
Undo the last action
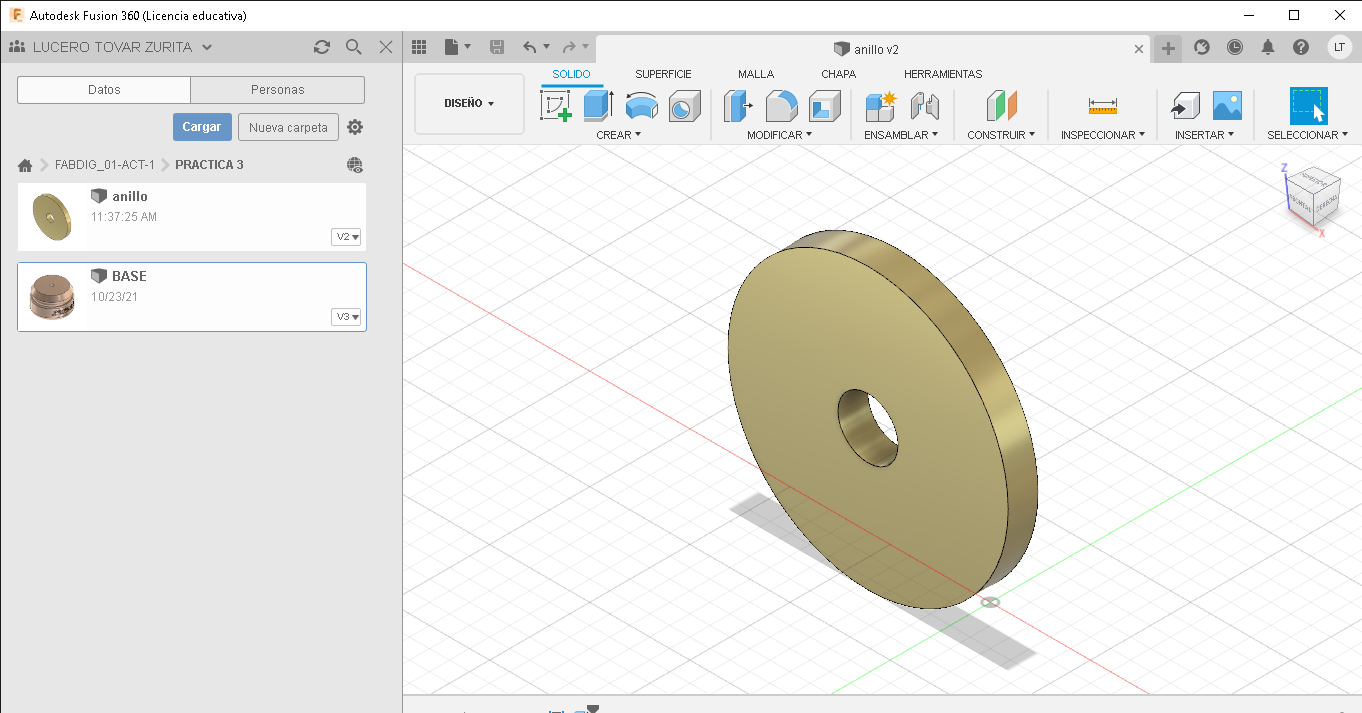[x=530, y=47]
